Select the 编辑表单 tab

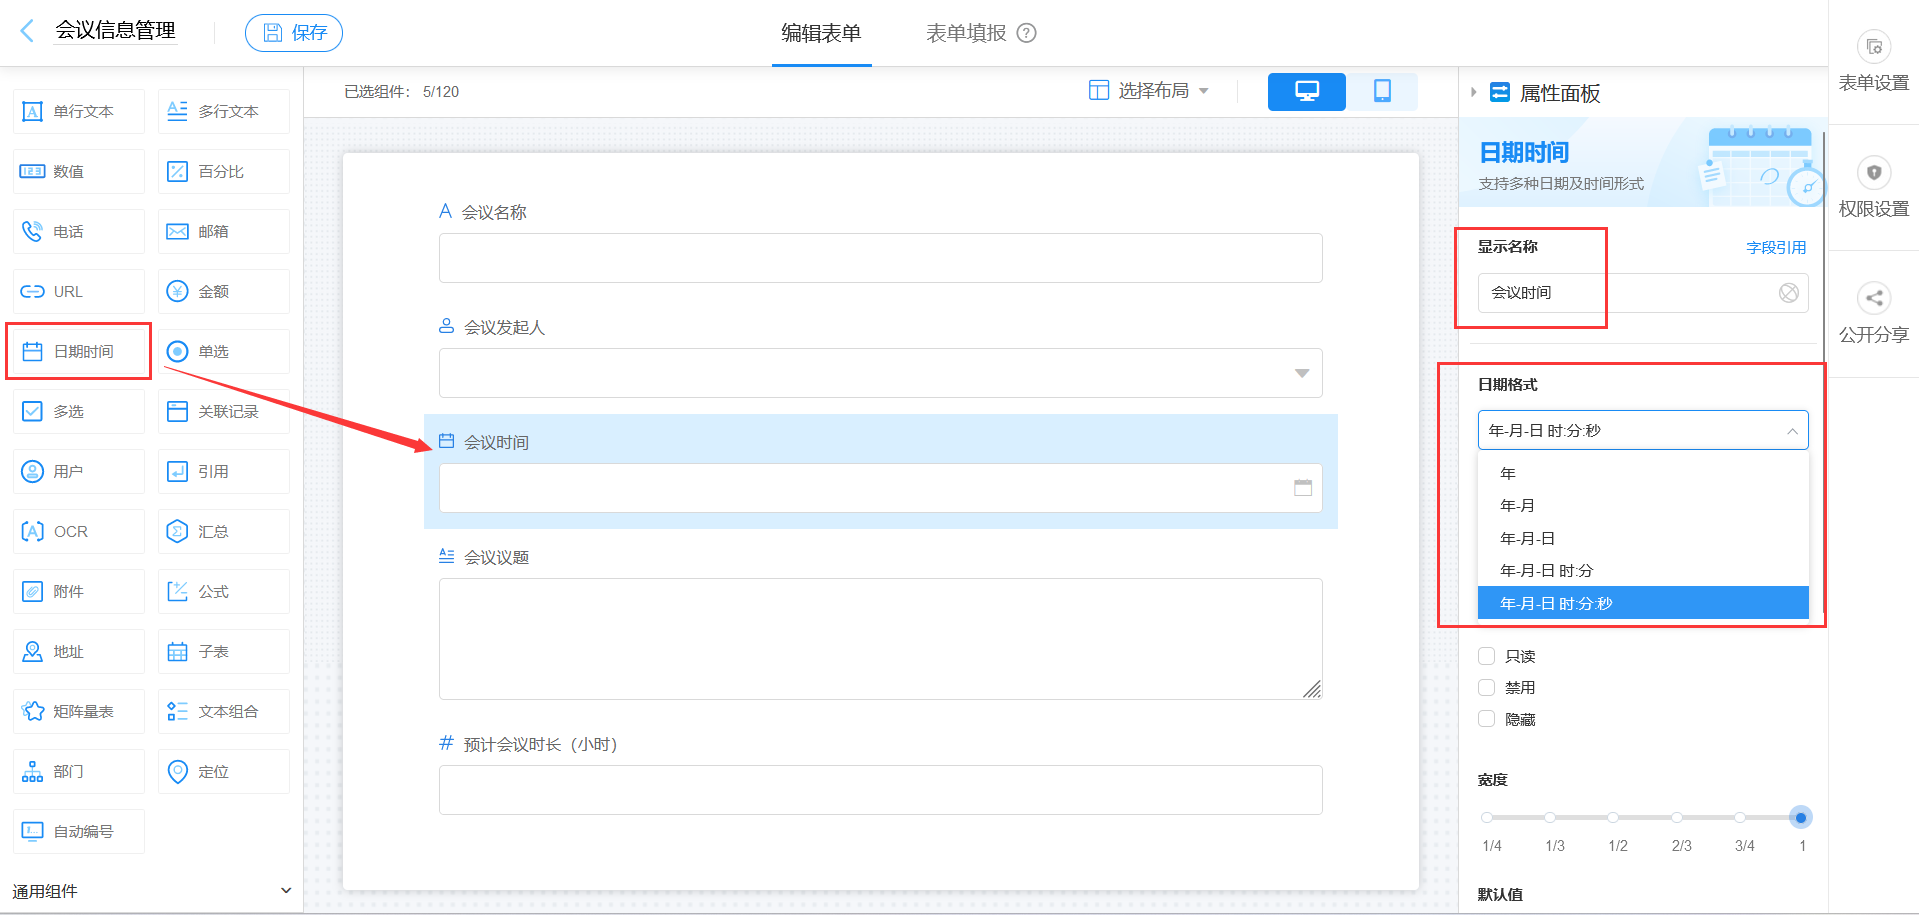point(821,32)
